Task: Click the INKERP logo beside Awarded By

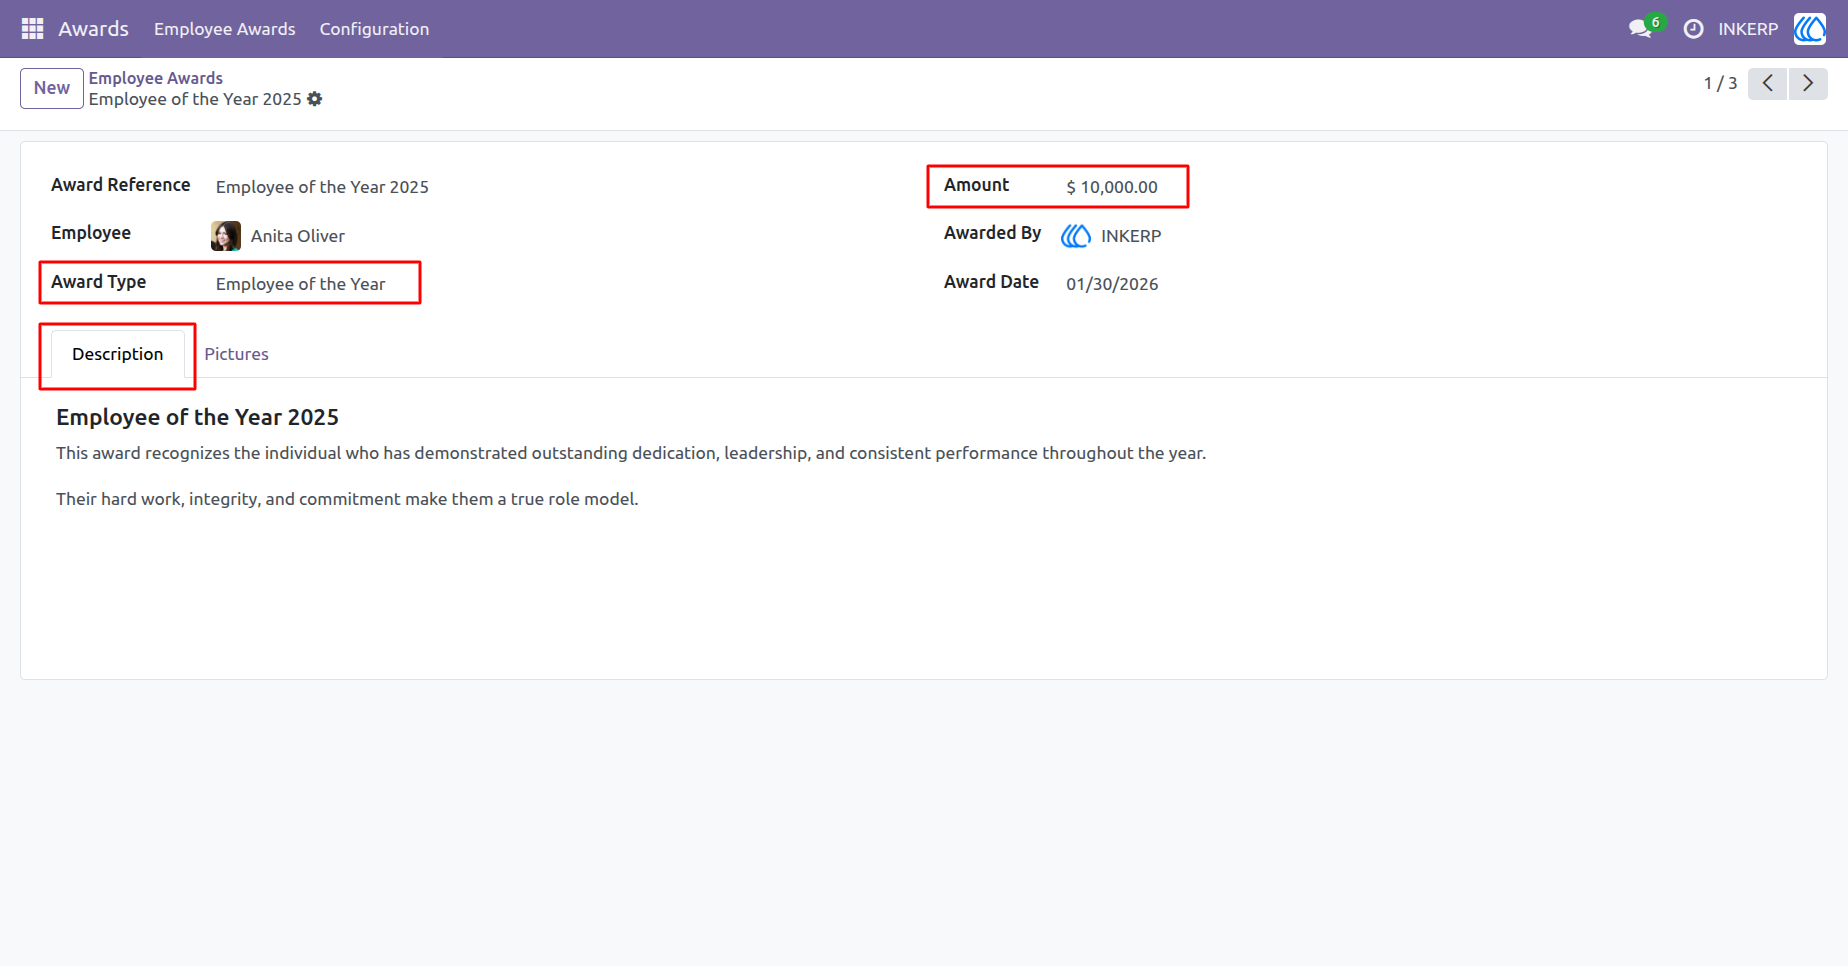Action: pos(1076,236)
